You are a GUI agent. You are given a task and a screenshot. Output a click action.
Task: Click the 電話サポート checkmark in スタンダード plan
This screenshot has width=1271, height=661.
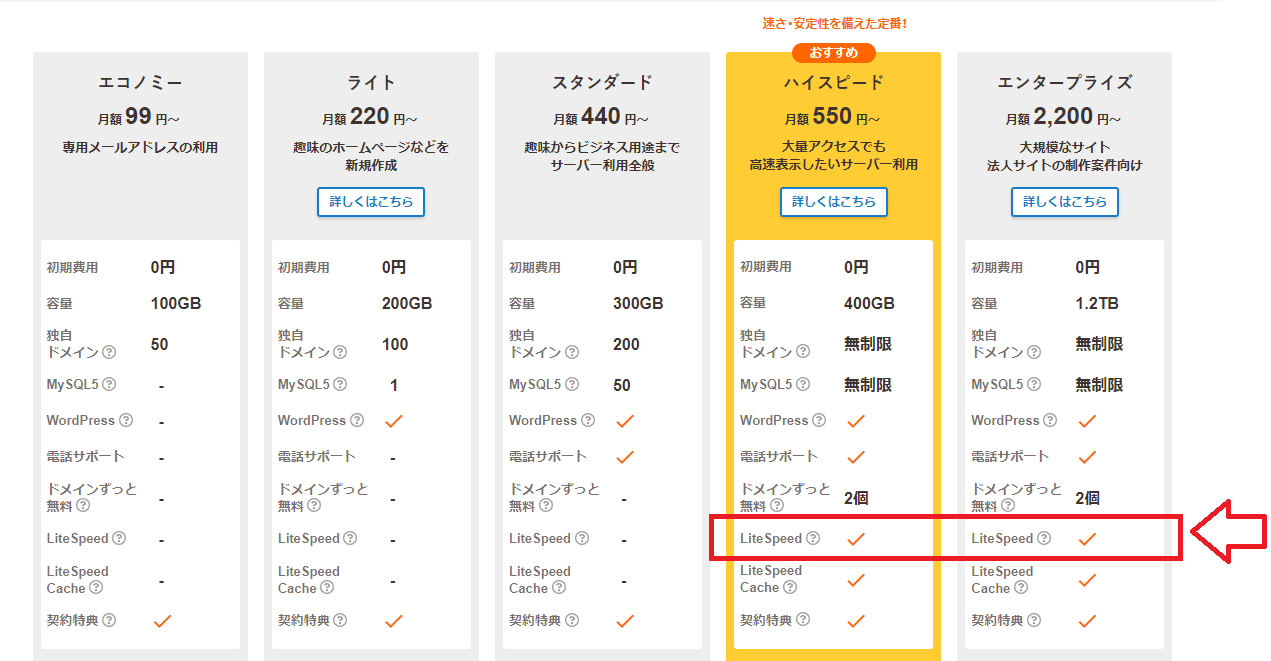625,457
